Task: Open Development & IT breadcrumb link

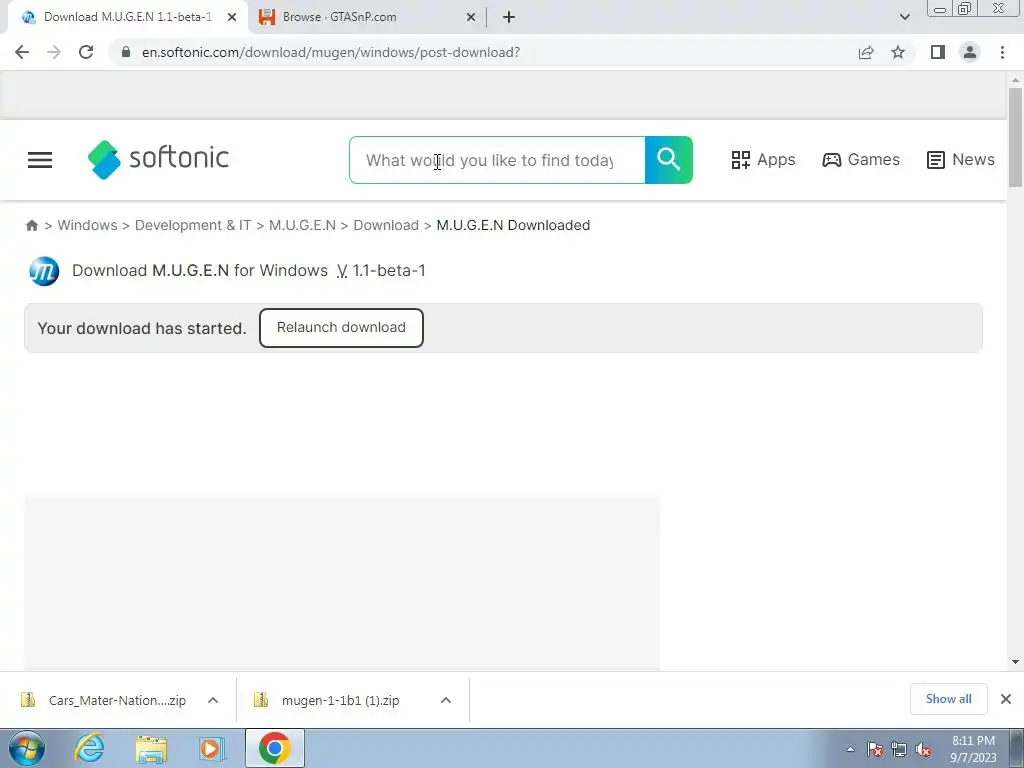Action: (193, 225)
